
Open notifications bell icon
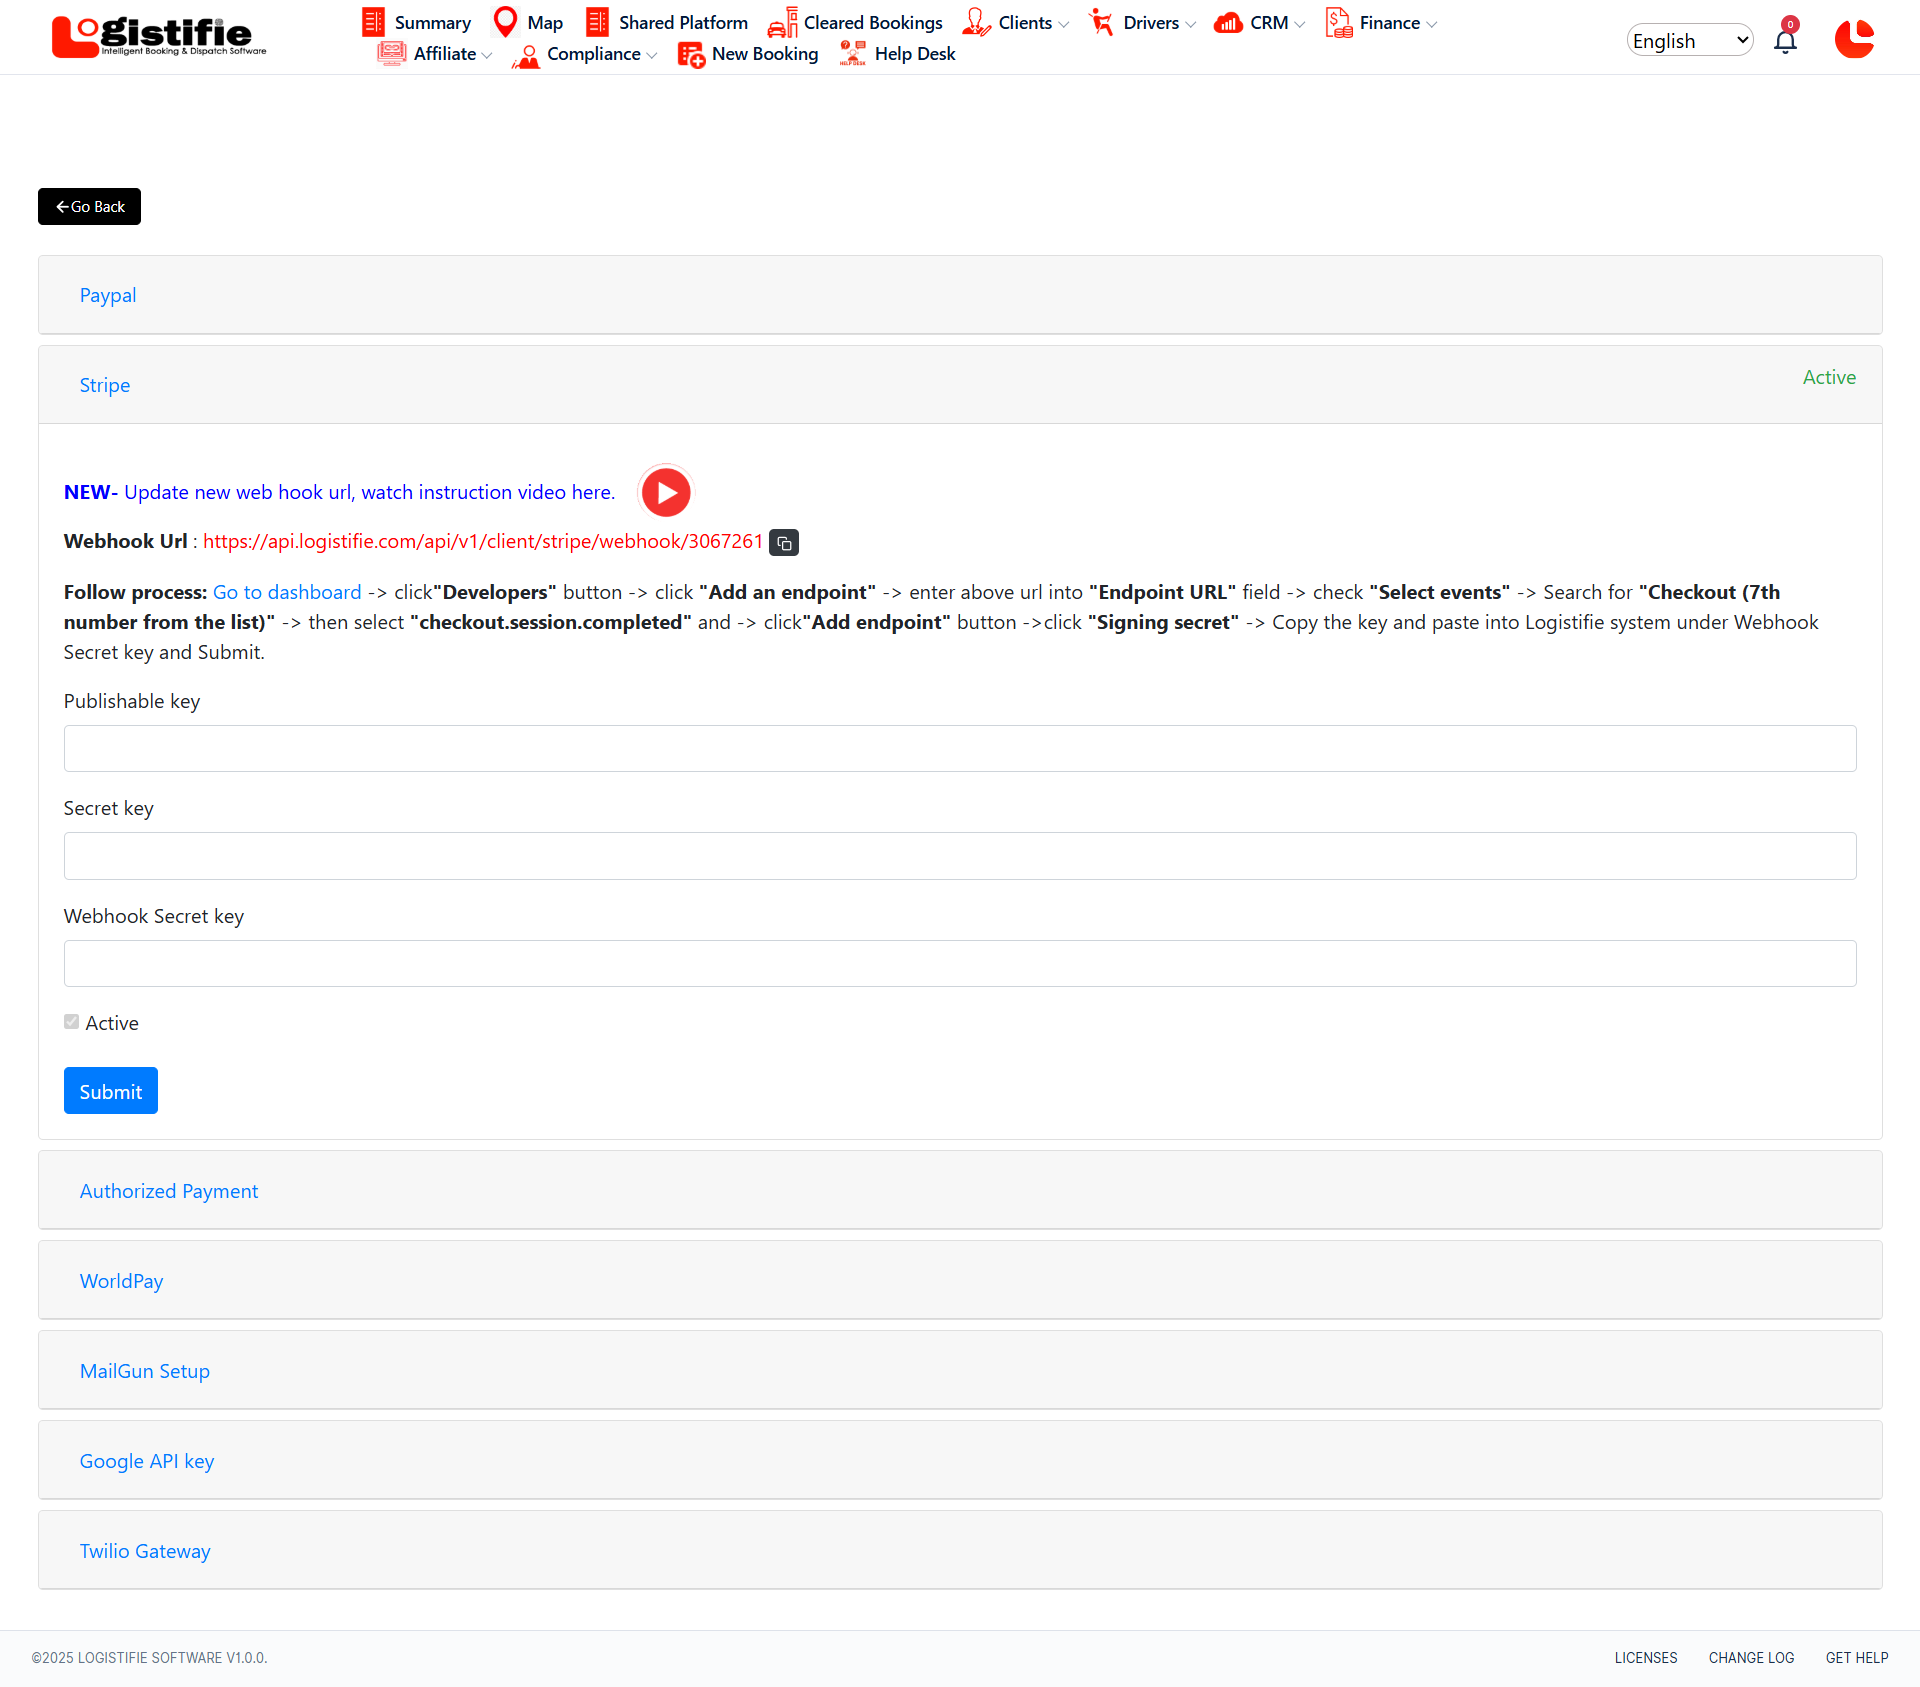pyautogui.click(x=1785, y=40)
